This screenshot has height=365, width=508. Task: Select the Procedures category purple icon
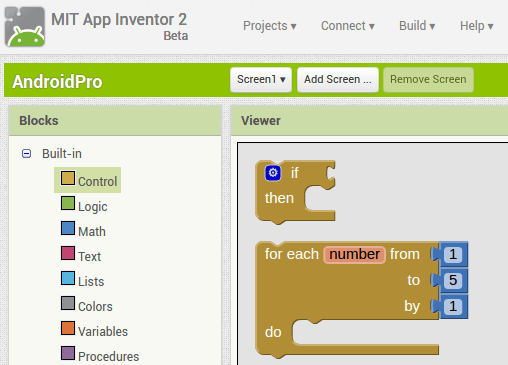tap(68, 353)
